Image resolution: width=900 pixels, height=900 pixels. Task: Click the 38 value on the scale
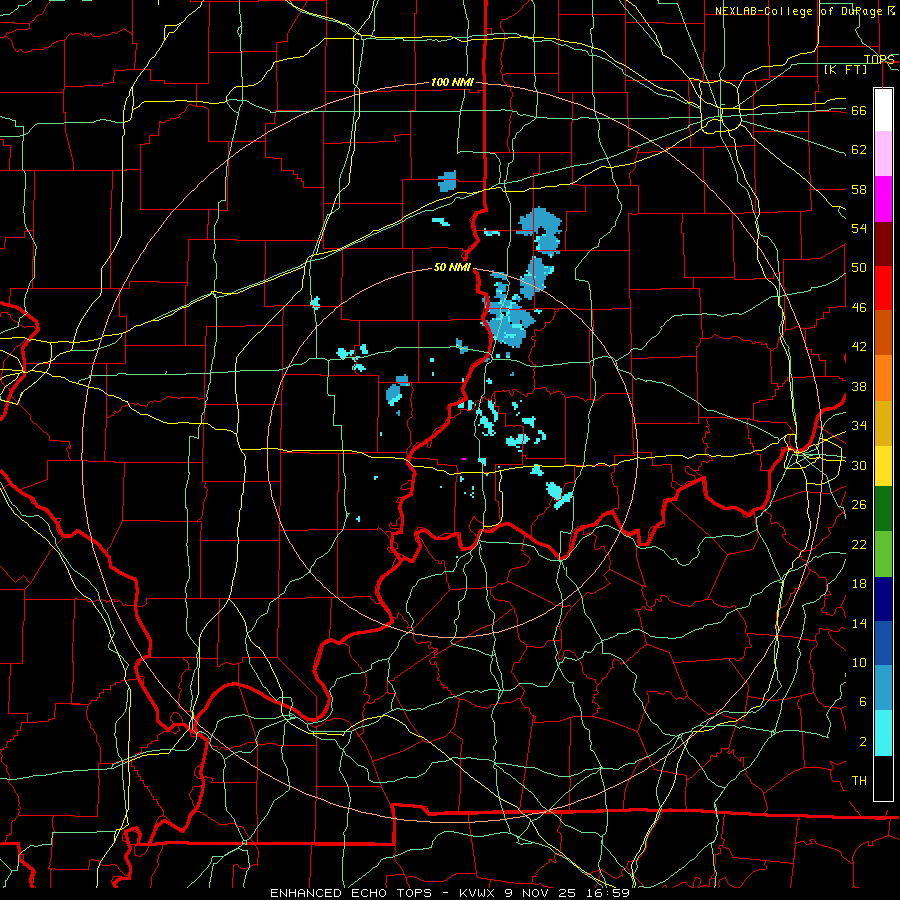(859, 386)
